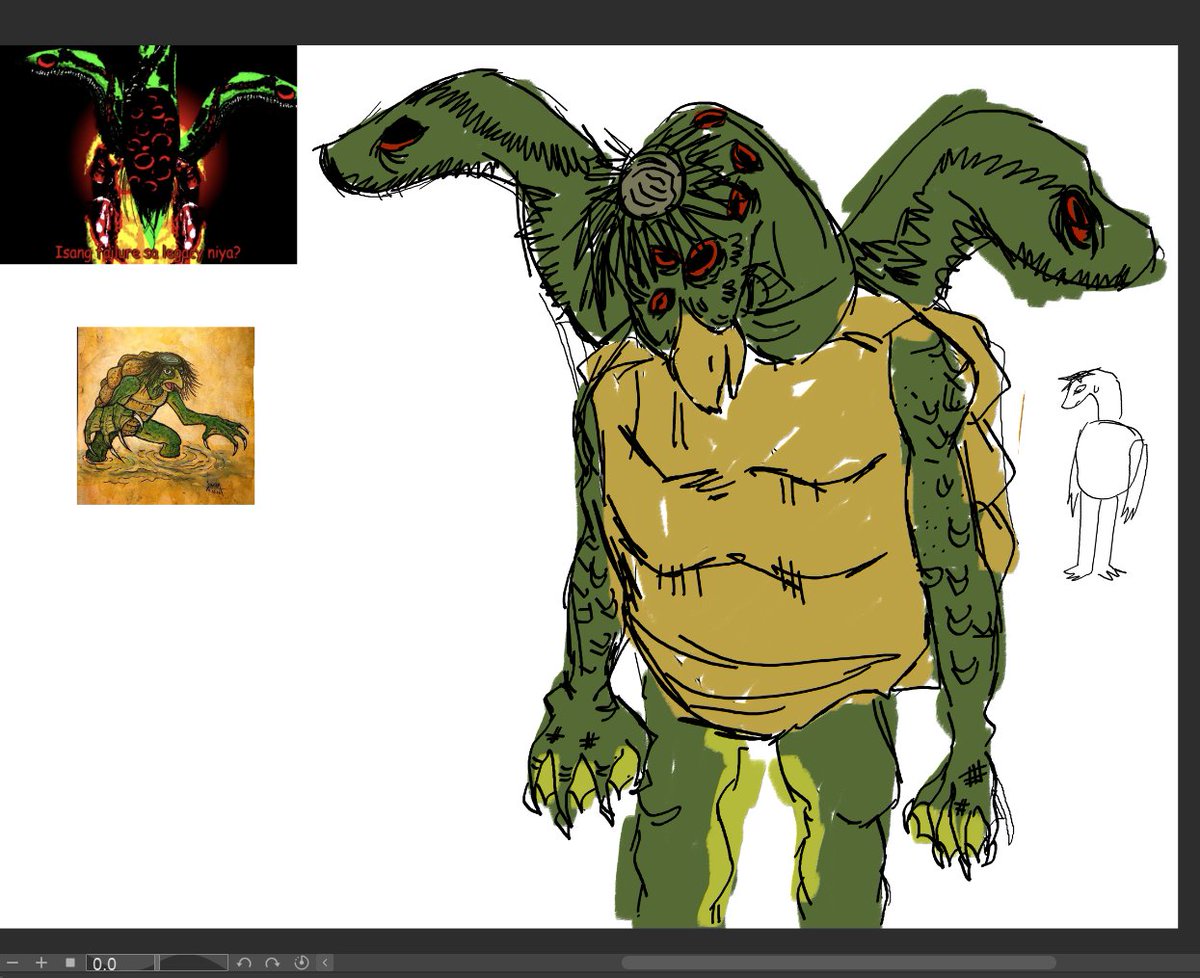
Task: Click the gray spiral on creature's head
Action: 651,186
